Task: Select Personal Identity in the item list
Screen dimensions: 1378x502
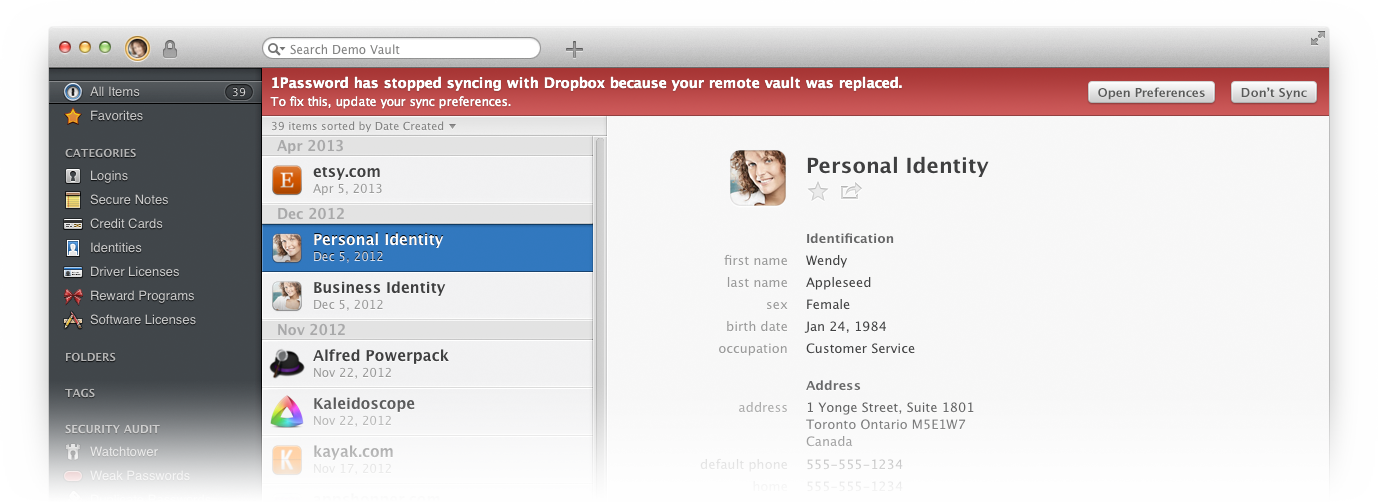Action: coord(428,248)
